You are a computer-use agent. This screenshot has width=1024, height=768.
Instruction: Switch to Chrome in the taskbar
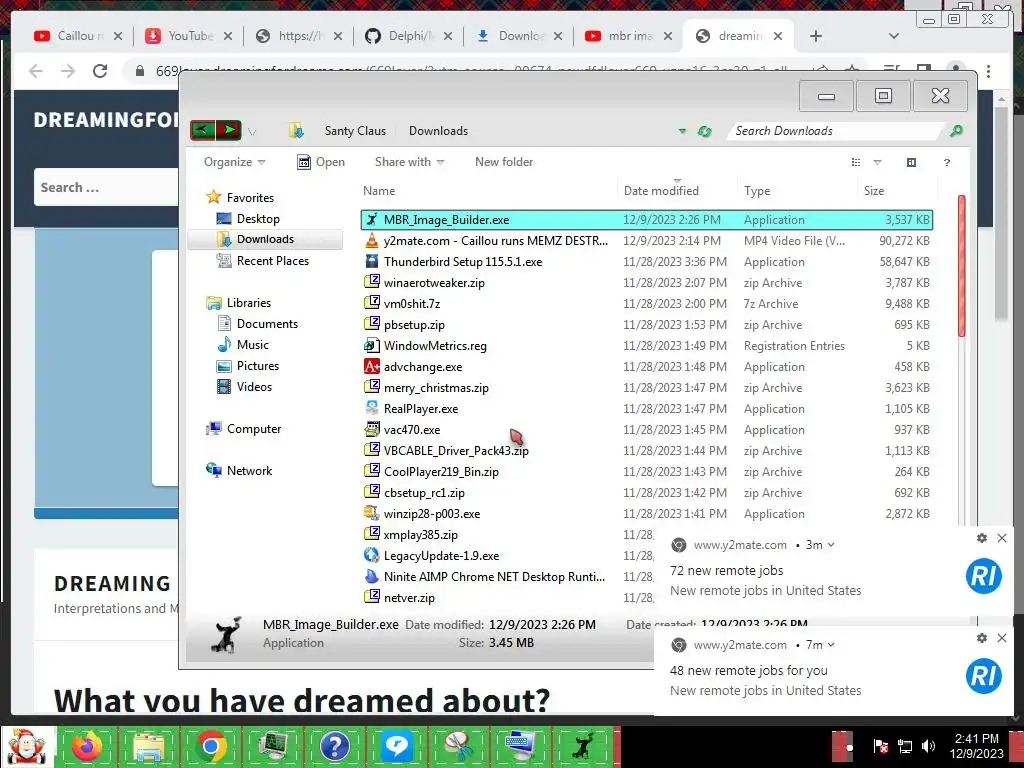(211, 746)
